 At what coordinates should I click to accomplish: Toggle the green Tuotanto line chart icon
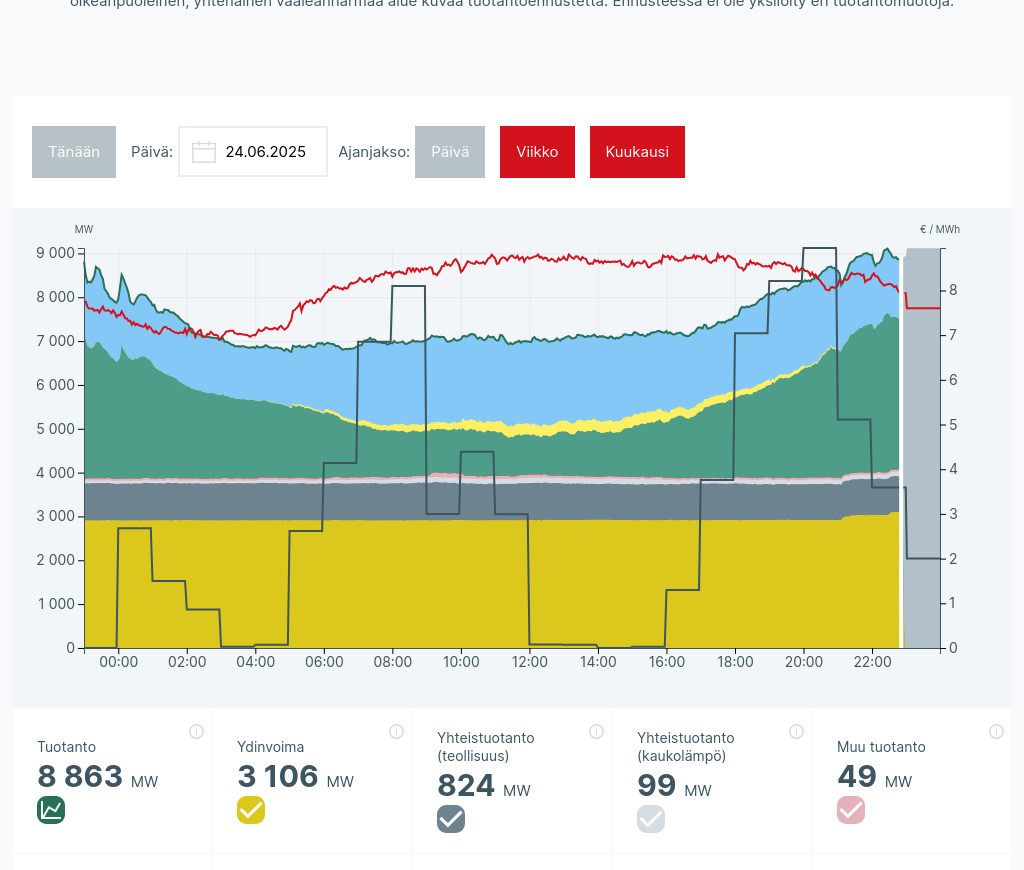(51, 810)
